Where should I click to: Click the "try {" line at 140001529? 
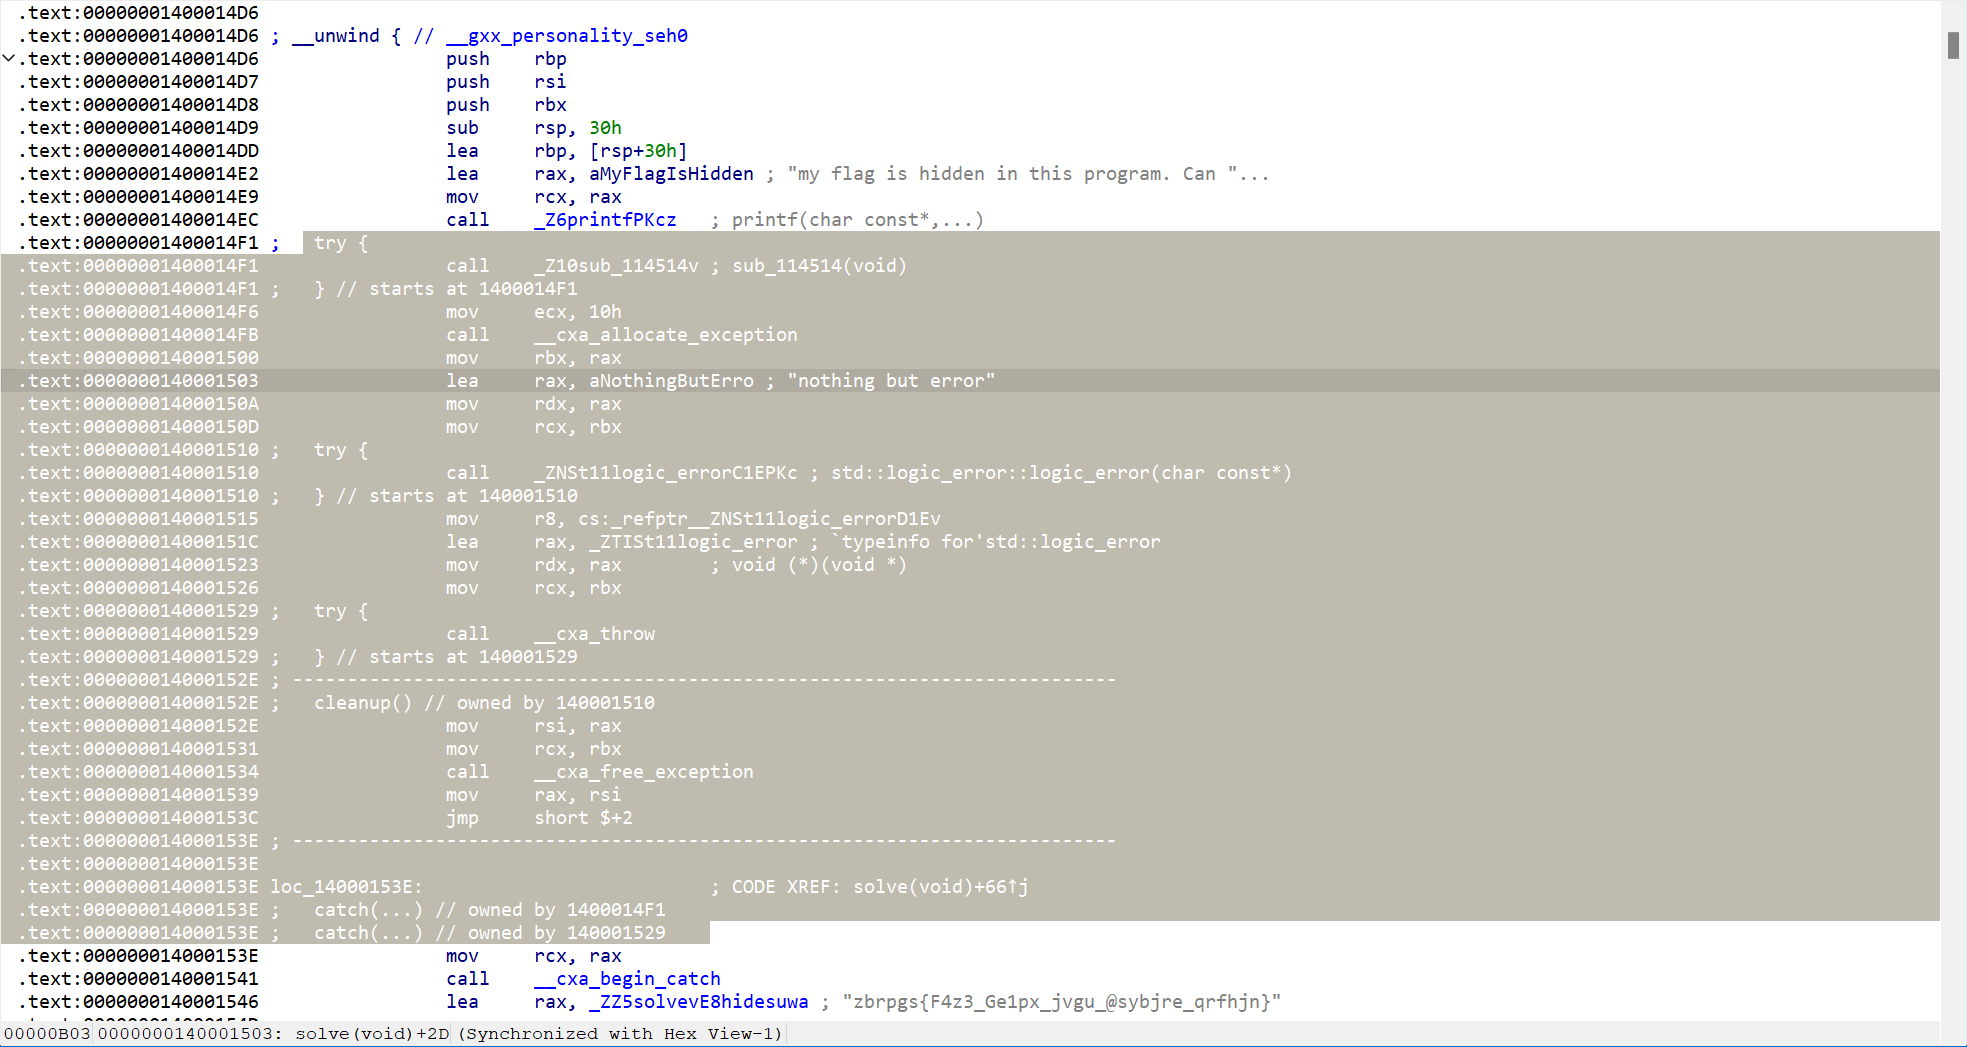click(x=341, y=611)
